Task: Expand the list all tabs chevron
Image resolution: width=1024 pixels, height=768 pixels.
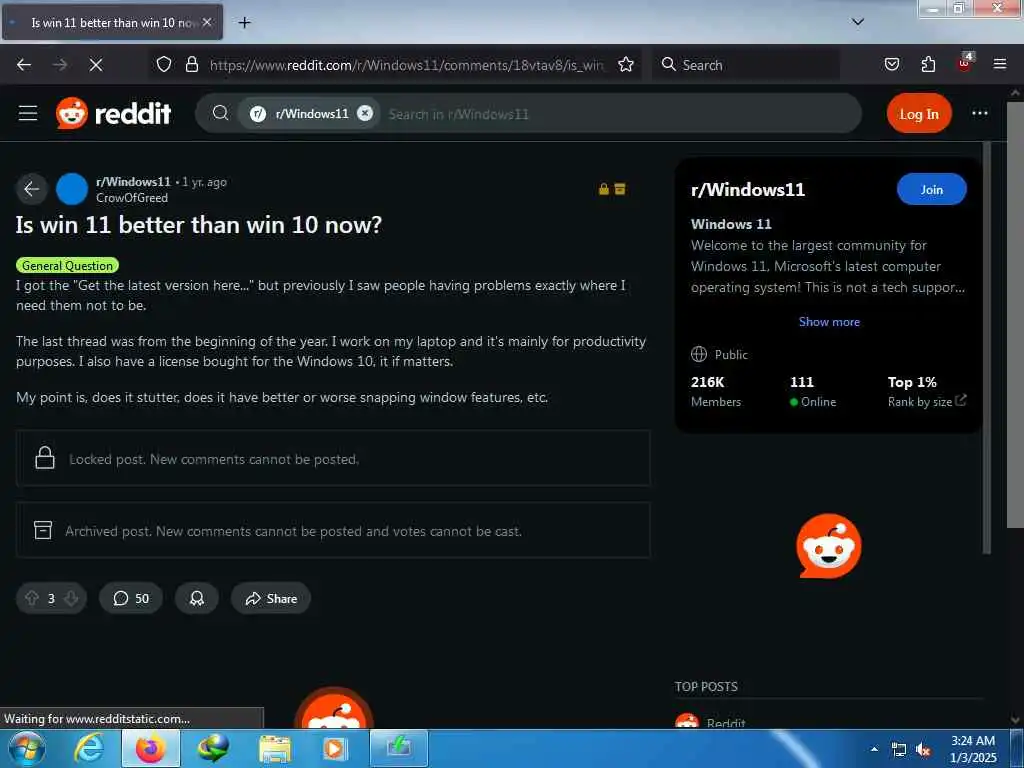Action: click(x=858, y=22)
